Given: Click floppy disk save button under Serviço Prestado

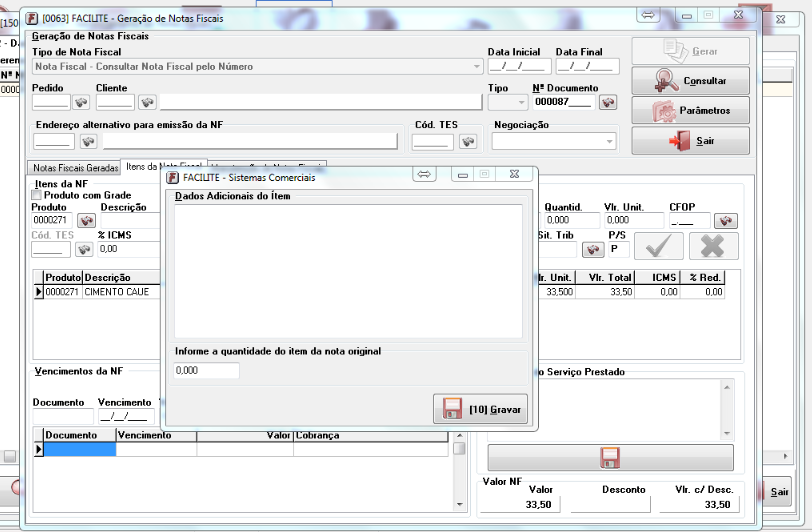Looking at the screenshot, I should 610,458.
